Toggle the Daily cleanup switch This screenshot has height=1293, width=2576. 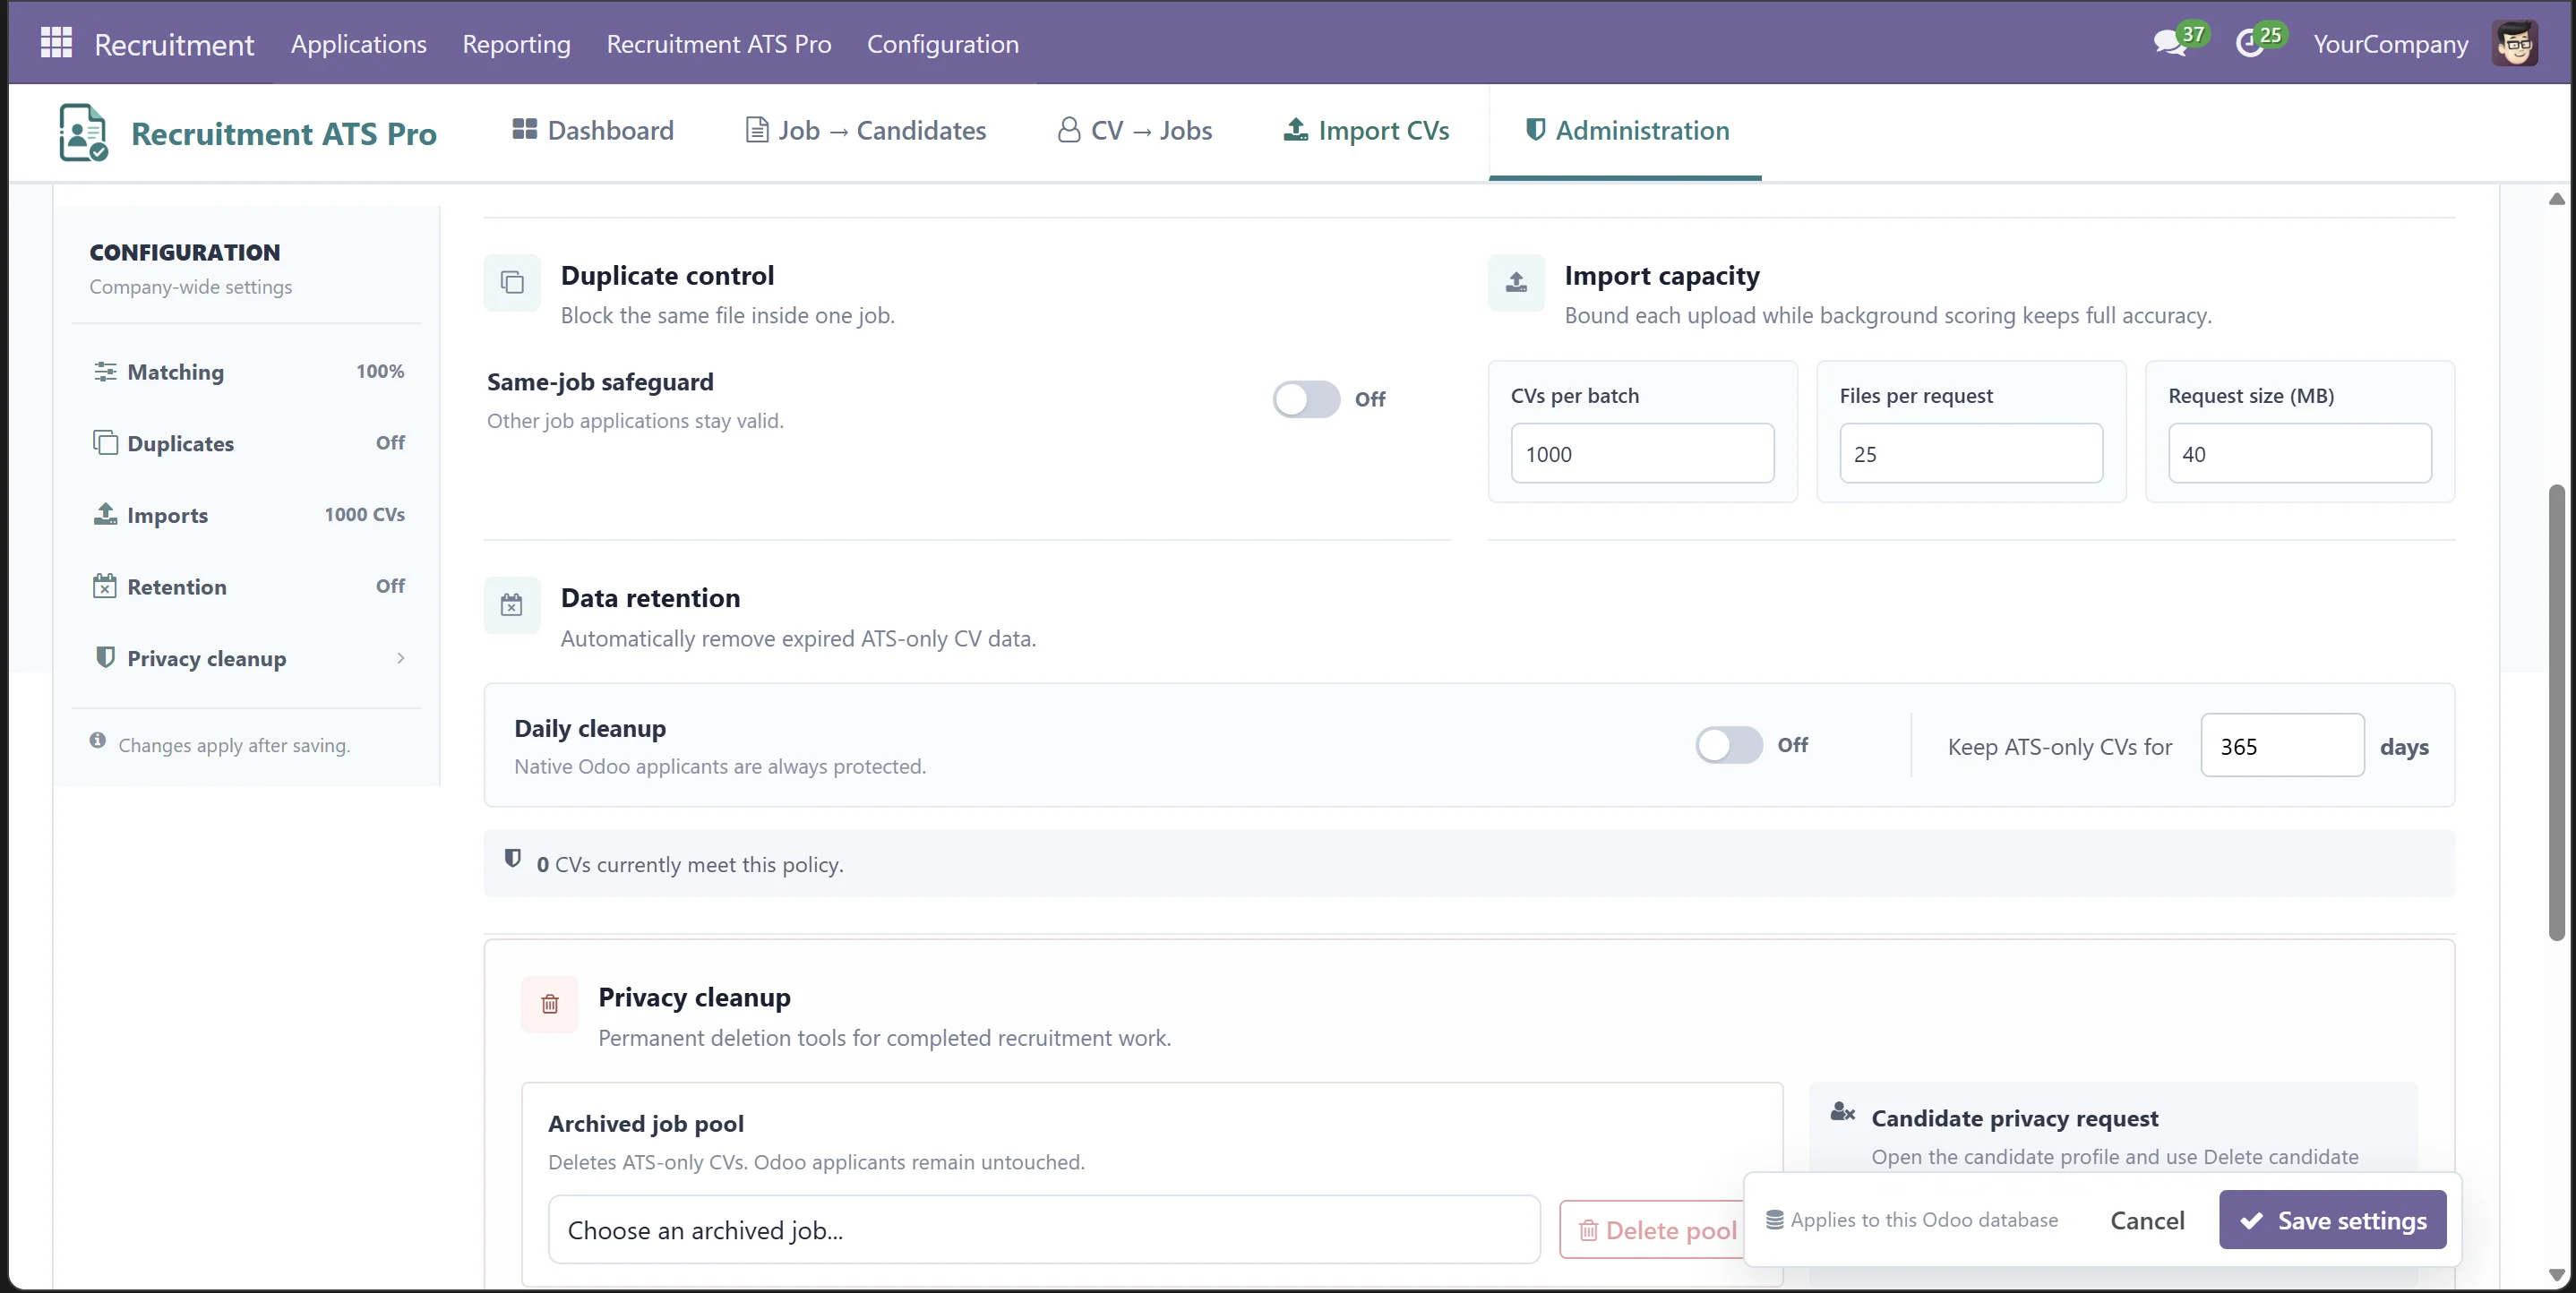click(x=1729, y=745)
